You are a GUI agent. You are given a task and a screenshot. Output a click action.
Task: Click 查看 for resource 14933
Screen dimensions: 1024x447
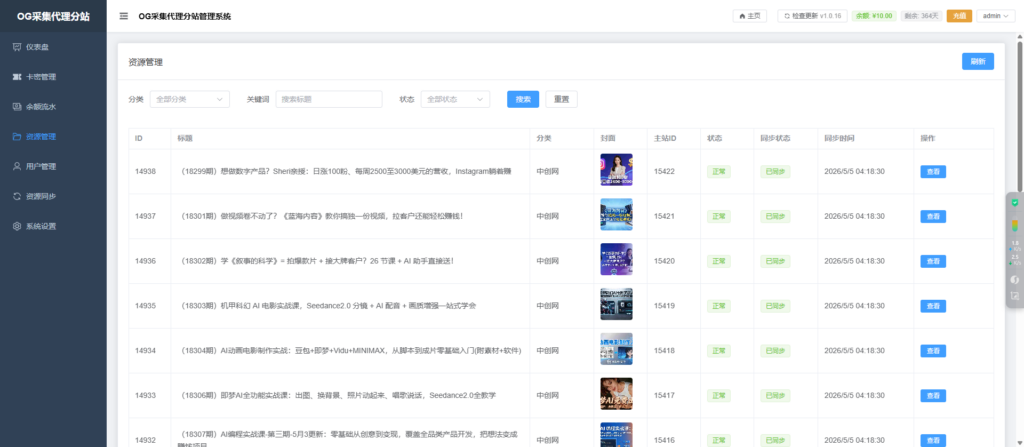pyautogui.click(x=933, y=395)
